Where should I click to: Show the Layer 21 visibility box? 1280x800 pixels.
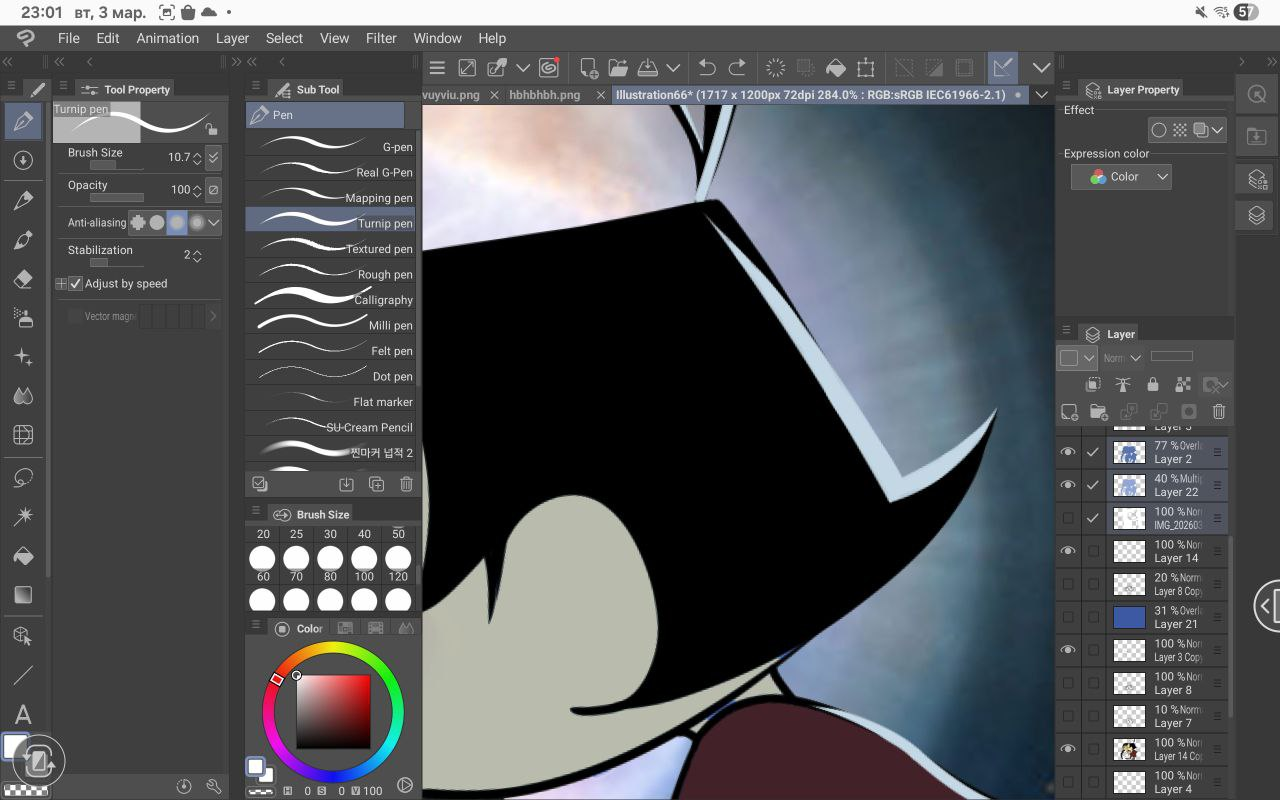1068,617
